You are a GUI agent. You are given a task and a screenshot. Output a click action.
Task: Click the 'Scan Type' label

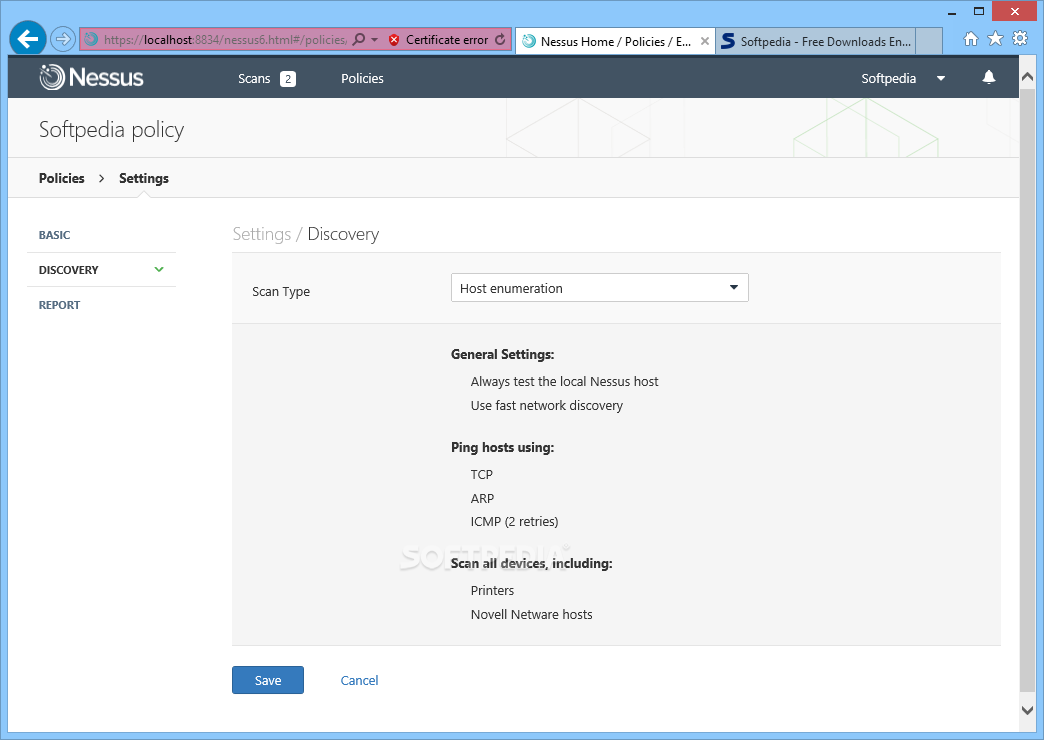tap(281, 292)
